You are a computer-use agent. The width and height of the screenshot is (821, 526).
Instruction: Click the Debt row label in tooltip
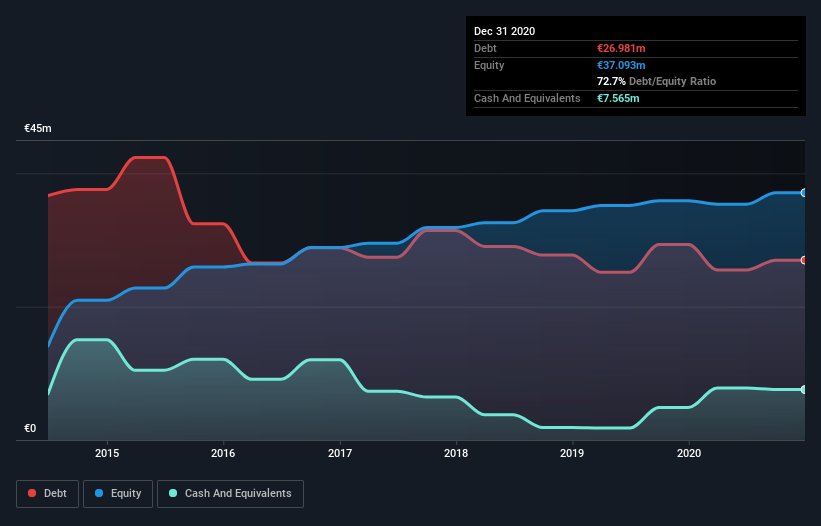tap(485, 48)
